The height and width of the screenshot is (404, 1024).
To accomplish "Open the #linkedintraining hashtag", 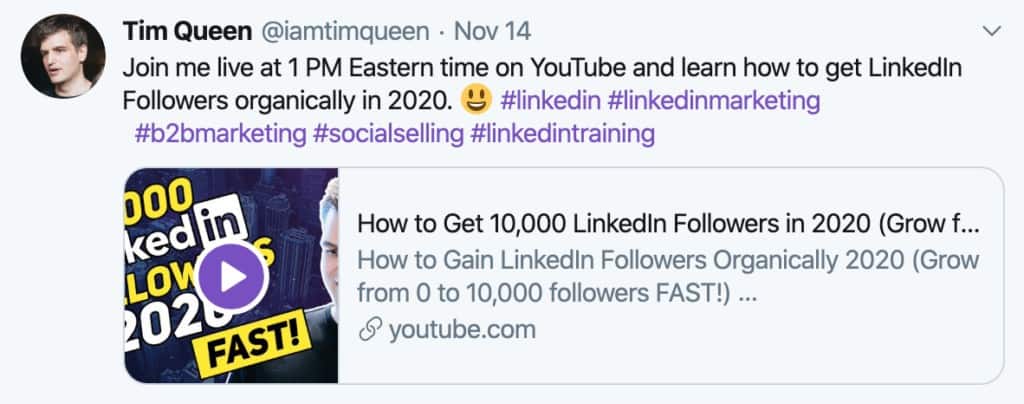I will click(564, 133).
